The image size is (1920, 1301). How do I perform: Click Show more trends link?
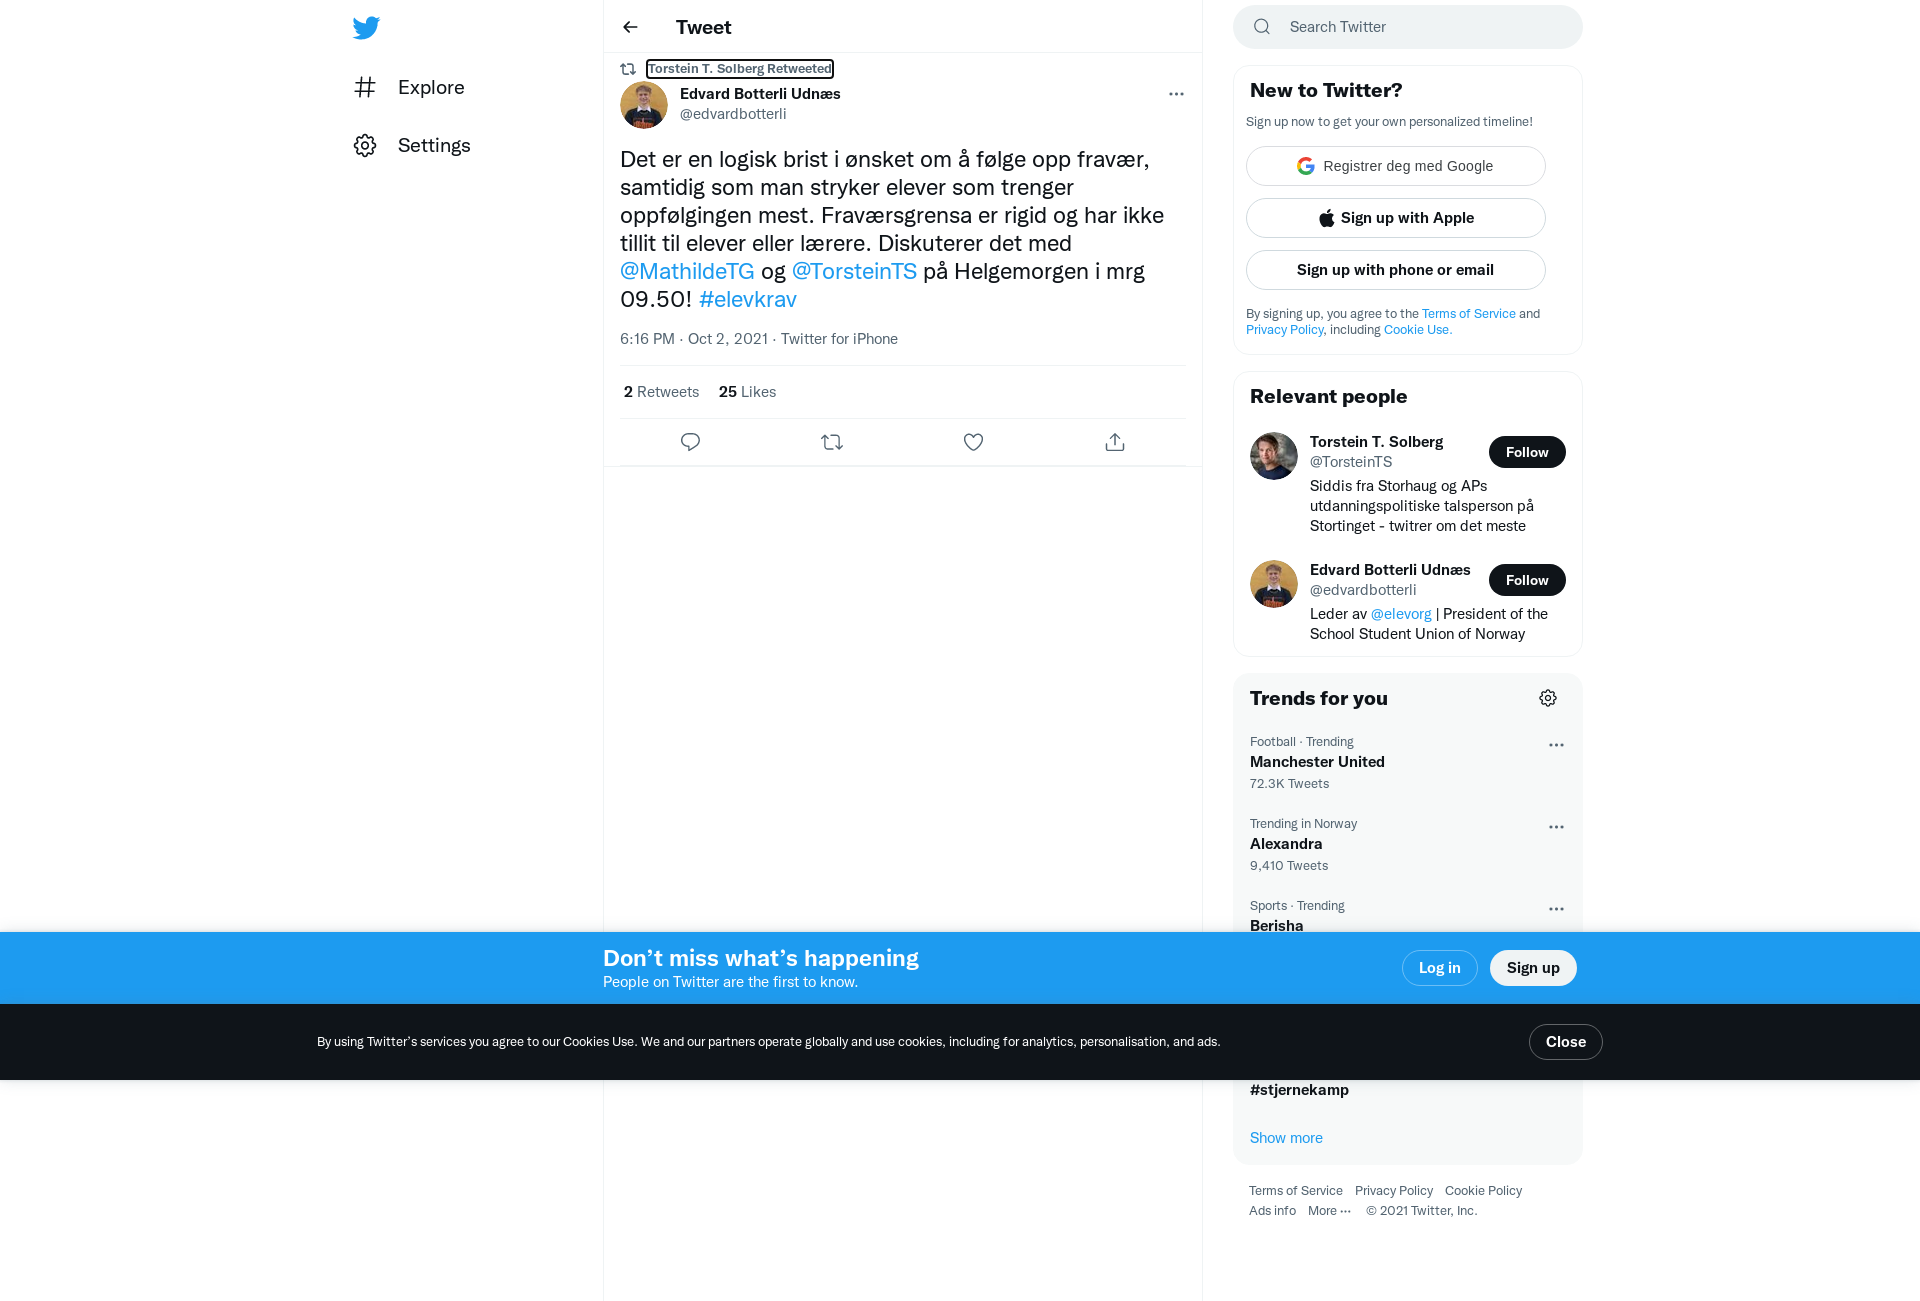pos(1286,1138)
